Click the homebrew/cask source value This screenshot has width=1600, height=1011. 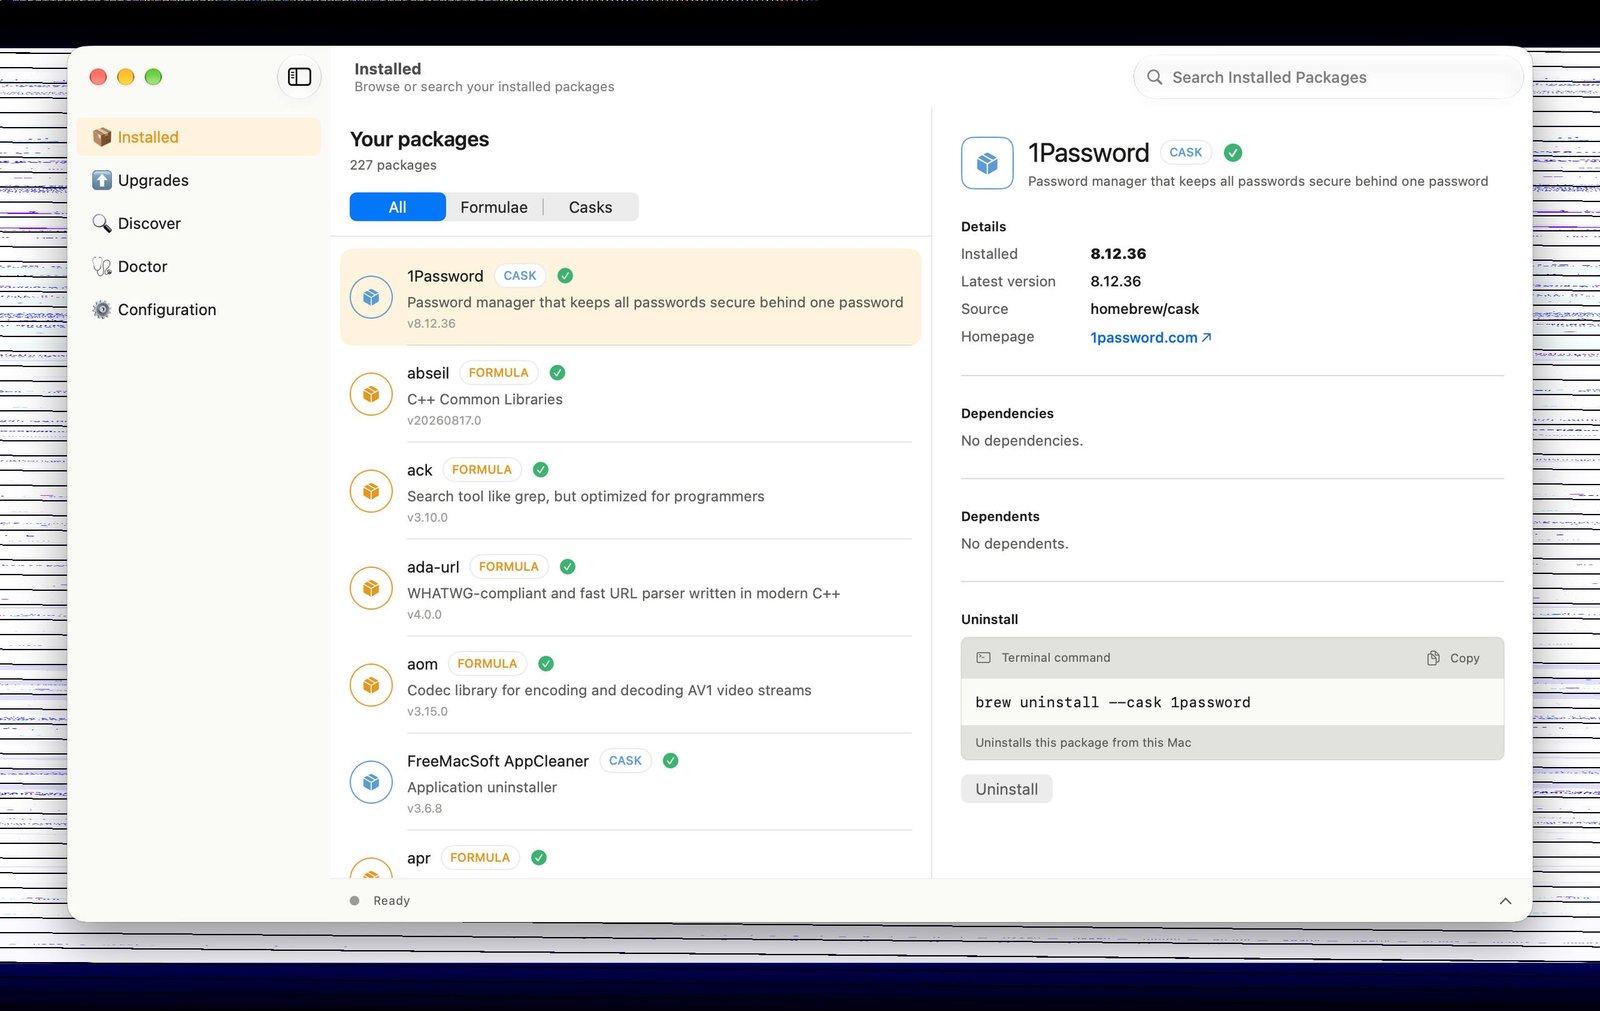(x=1144, y=309)
